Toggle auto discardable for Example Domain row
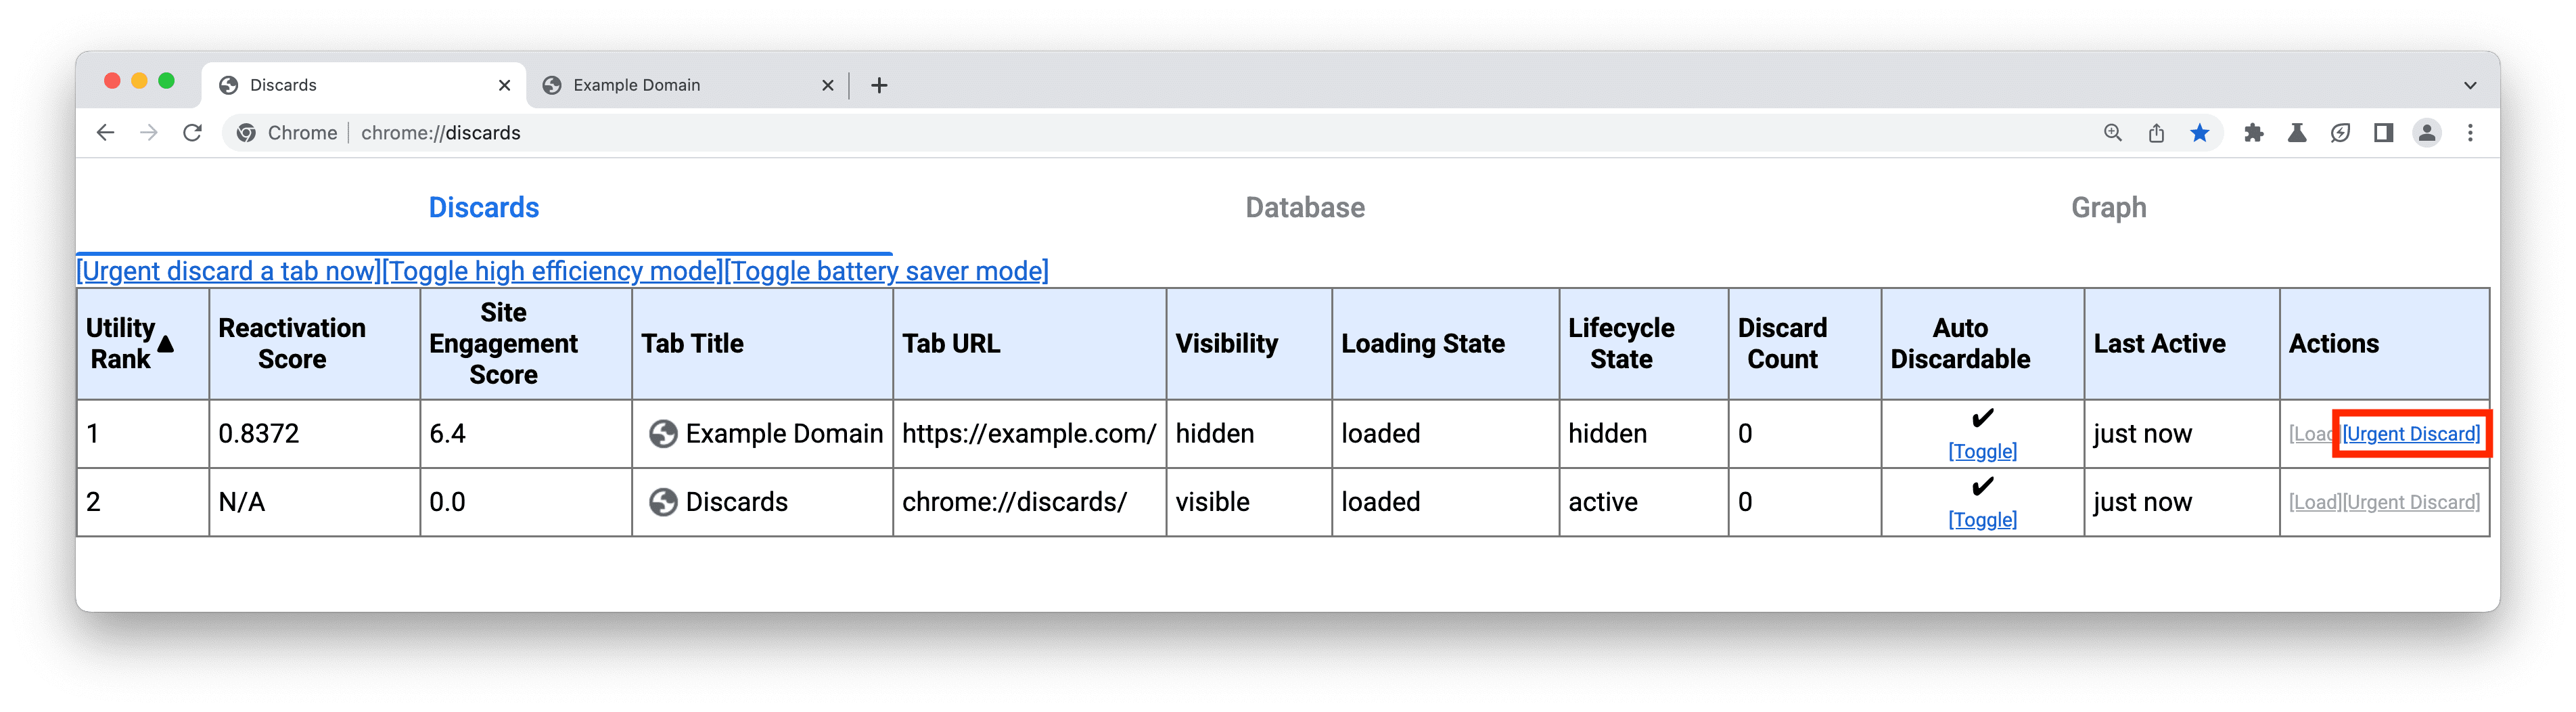This screenshot has height=712, width=2576. point(1983,451)
